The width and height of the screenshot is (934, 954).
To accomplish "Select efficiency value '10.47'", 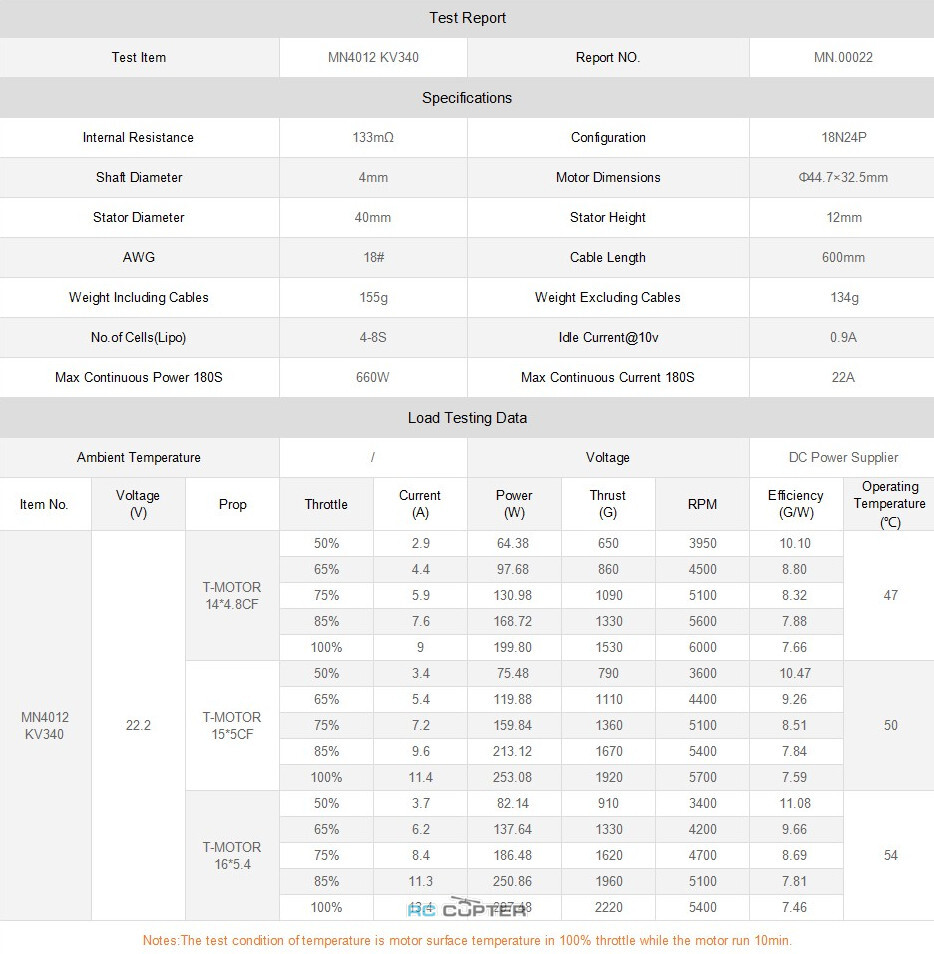I will [x=795, y=674].
